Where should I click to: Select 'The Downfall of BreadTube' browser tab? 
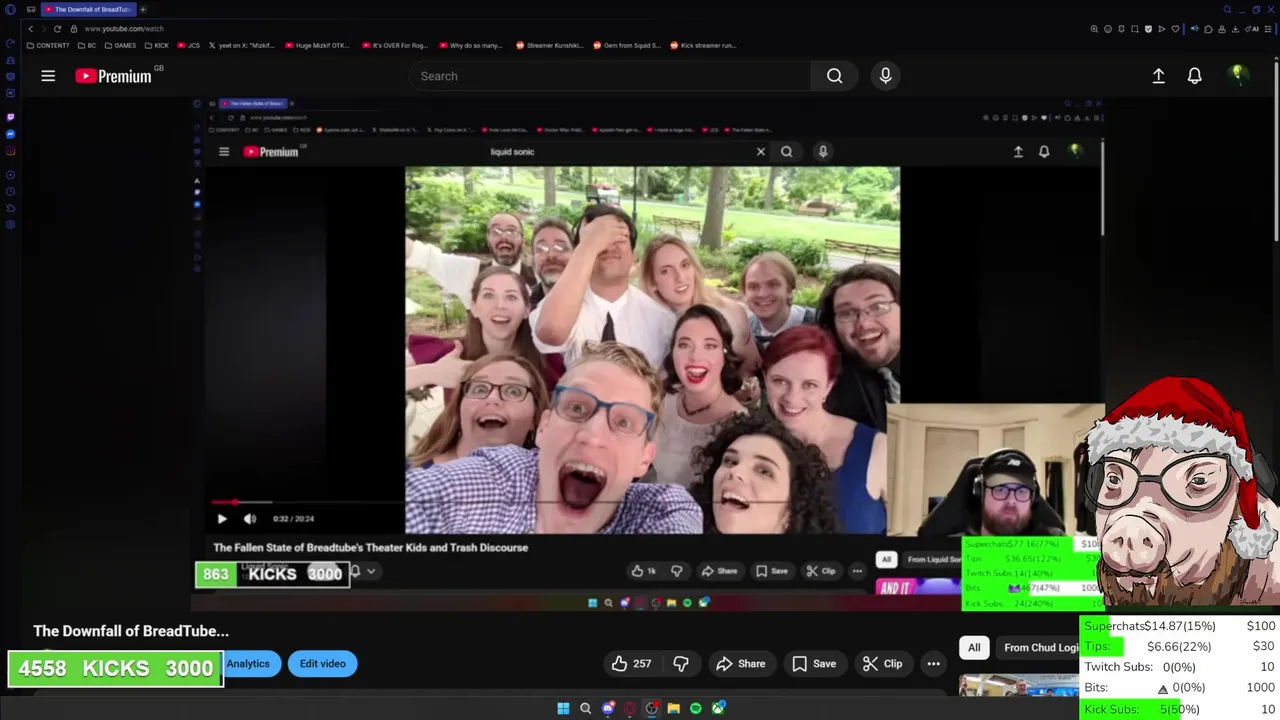pyautogui.click(x=88, y=9)
